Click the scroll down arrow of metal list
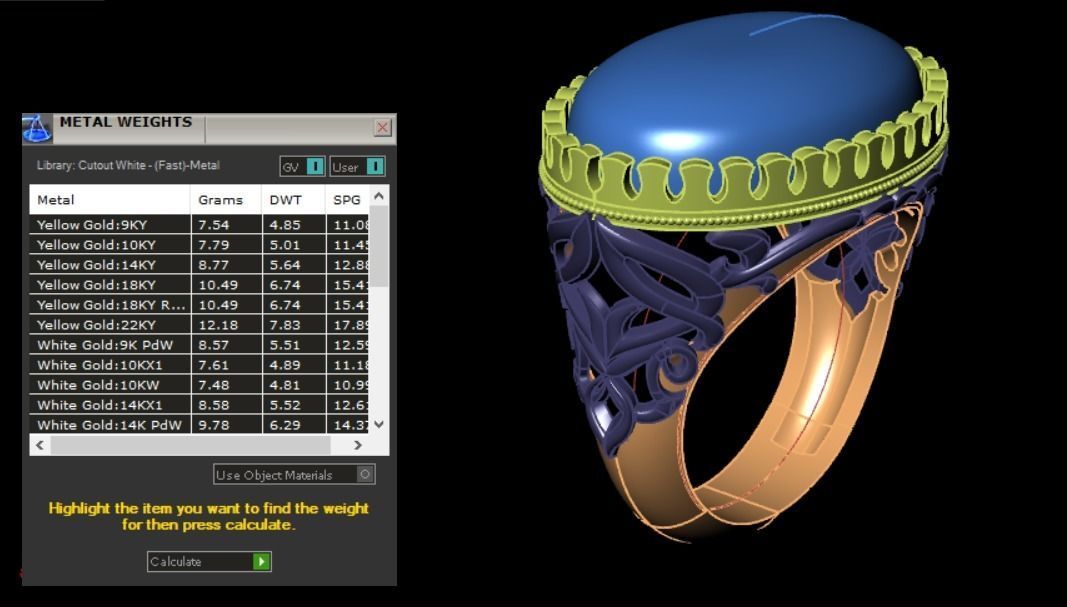The height and width of the screenshot is (607, 1067). 380,424
